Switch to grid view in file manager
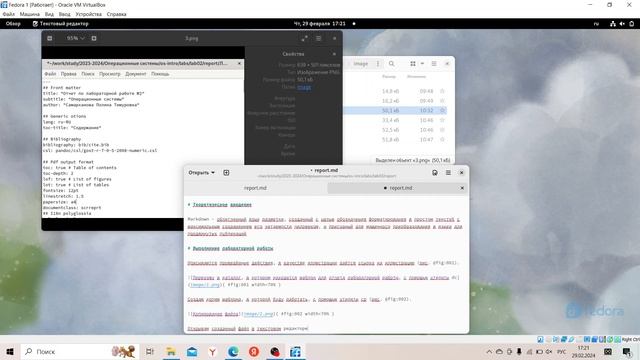 click(x=413, y=64)
